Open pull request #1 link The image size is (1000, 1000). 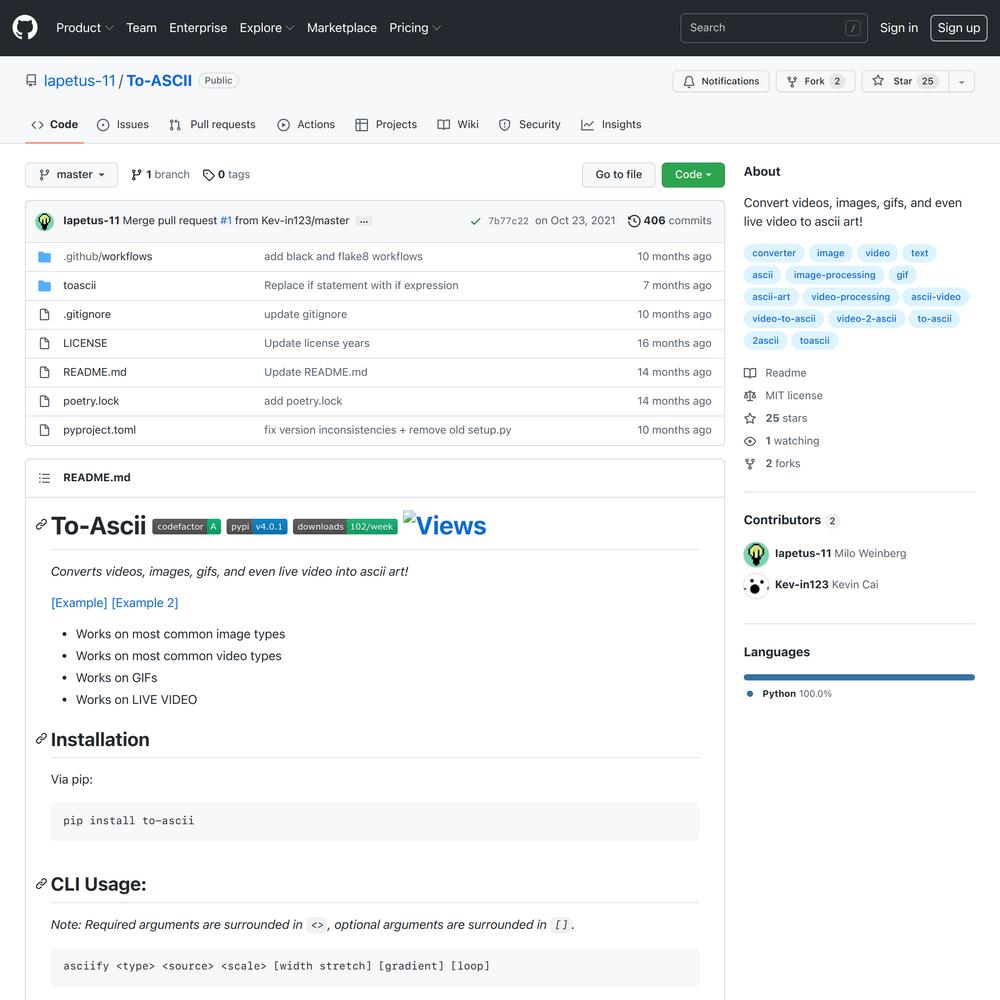(226, 221)
